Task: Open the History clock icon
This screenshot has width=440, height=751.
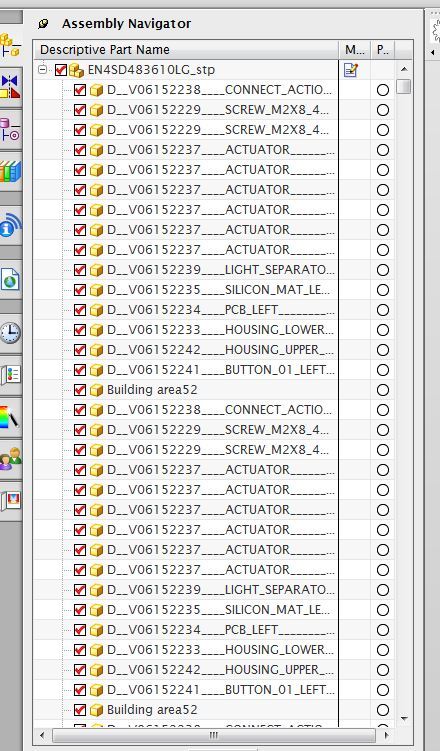Action: point(10,333)
